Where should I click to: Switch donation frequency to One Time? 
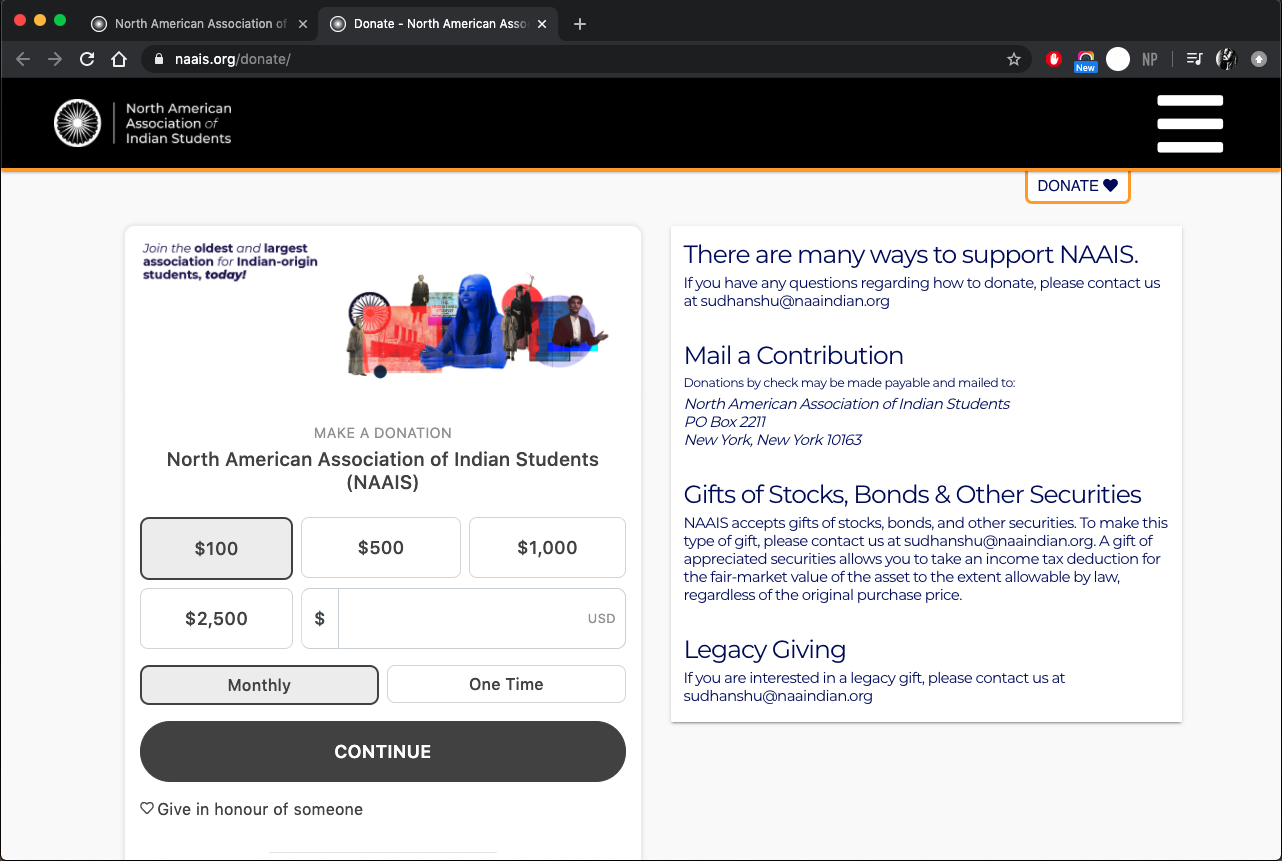(x=506, y=684)
